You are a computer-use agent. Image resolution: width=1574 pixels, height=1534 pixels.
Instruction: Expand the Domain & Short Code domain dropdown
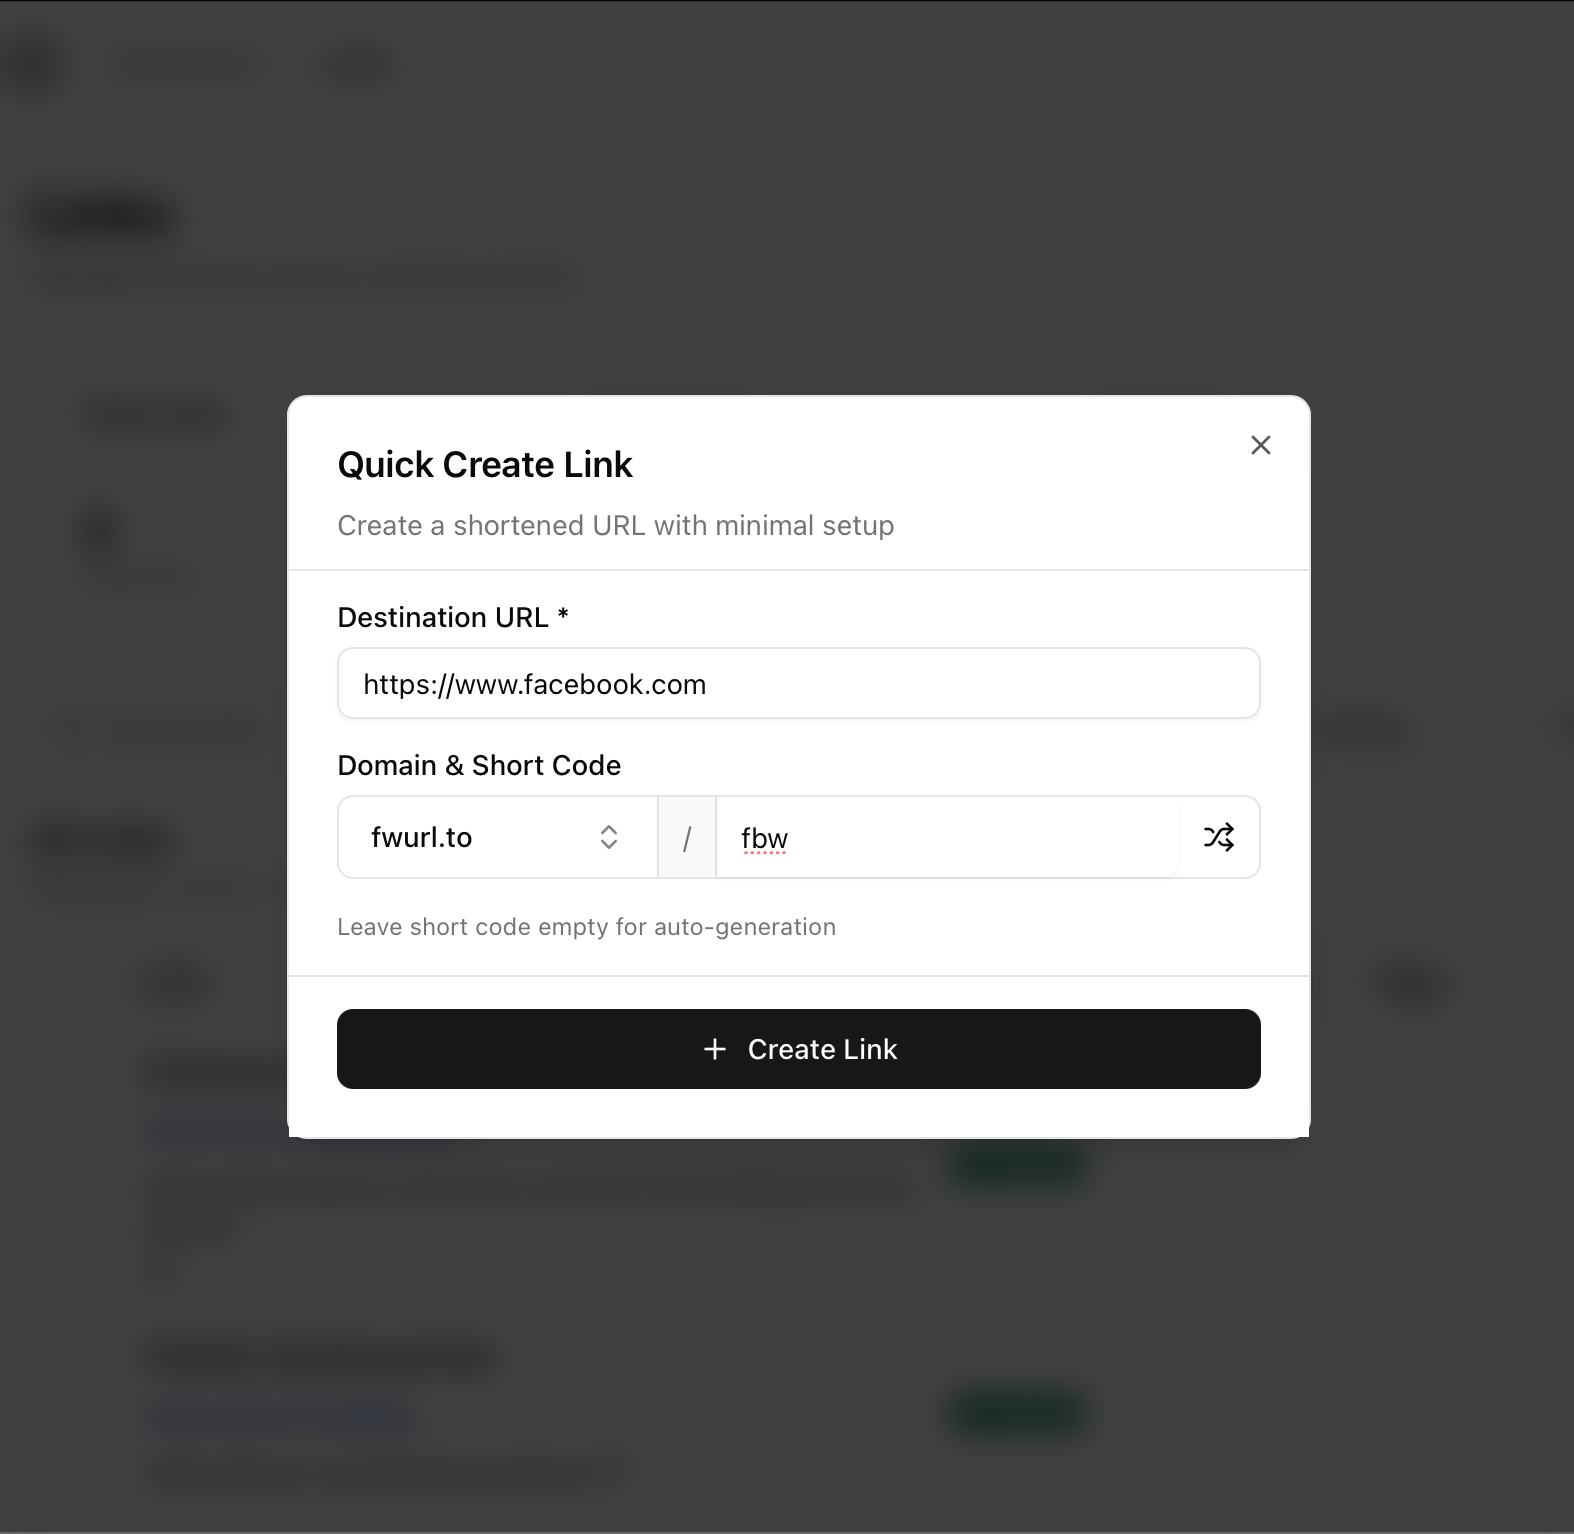pyautogui.click(x=497, y=837)
